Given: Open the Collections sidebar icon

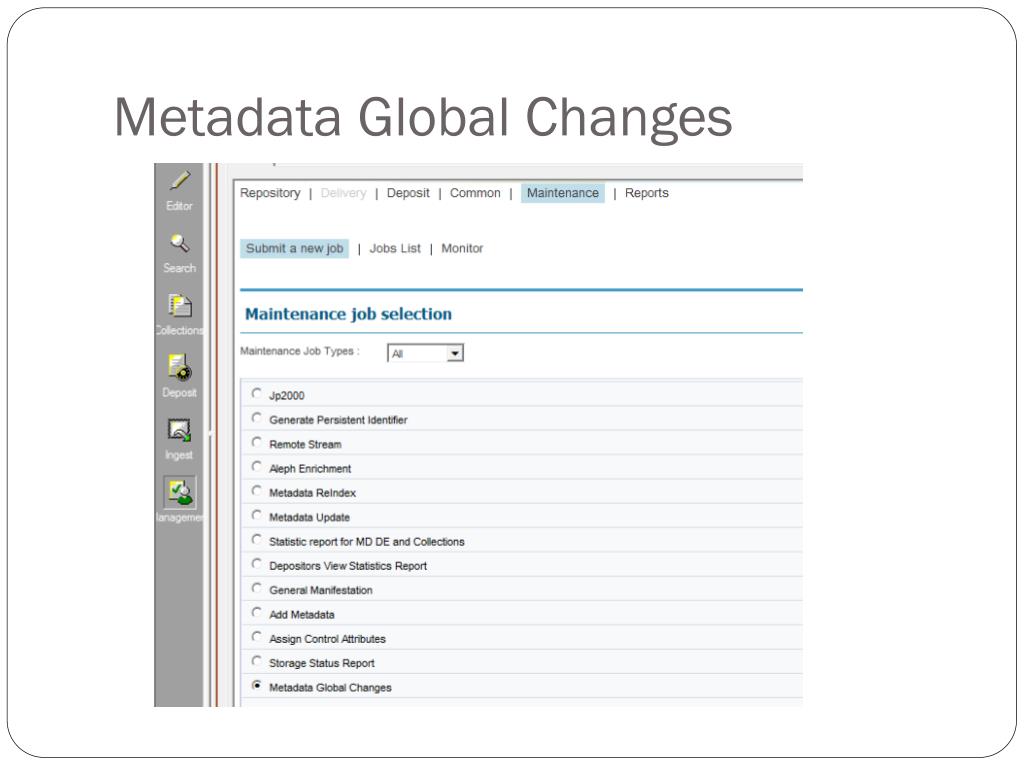Looking at the screenshot, I should [x=180, y=305].
